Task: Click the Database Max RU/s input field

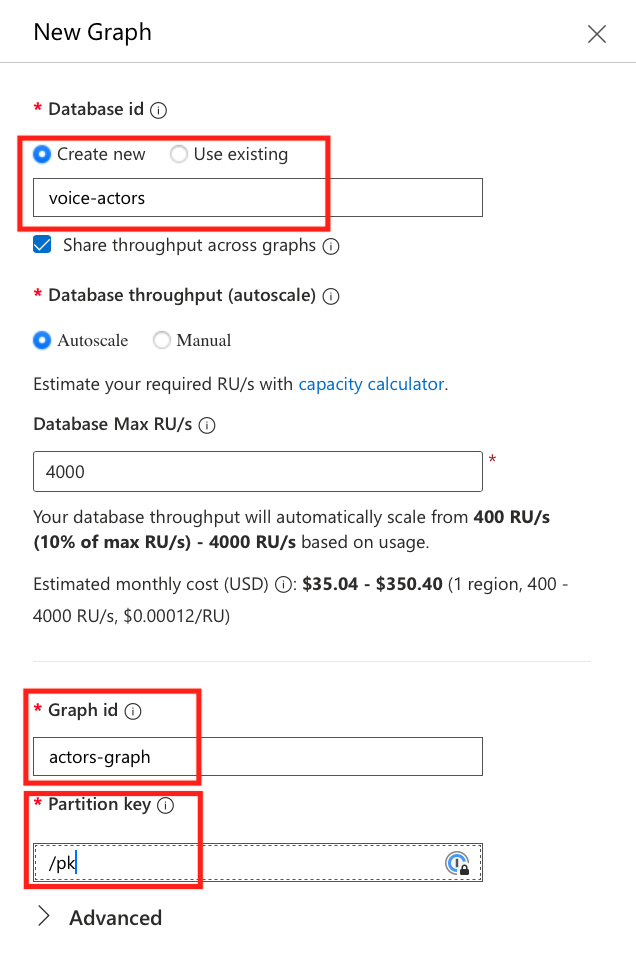Action: pyautogui.click(x=257, y=472)
